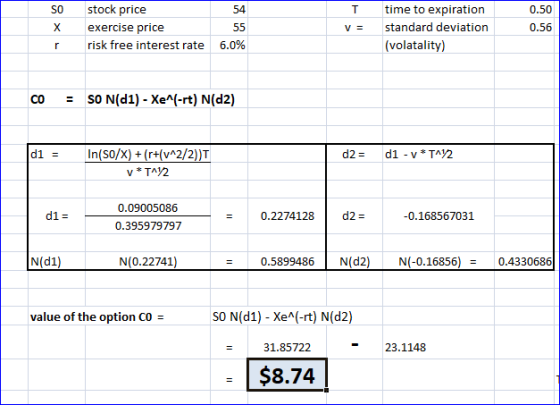Click the 'T' symbol cell beside time to expiration
This screenshot has height=405, width=560.
[355, 10]
